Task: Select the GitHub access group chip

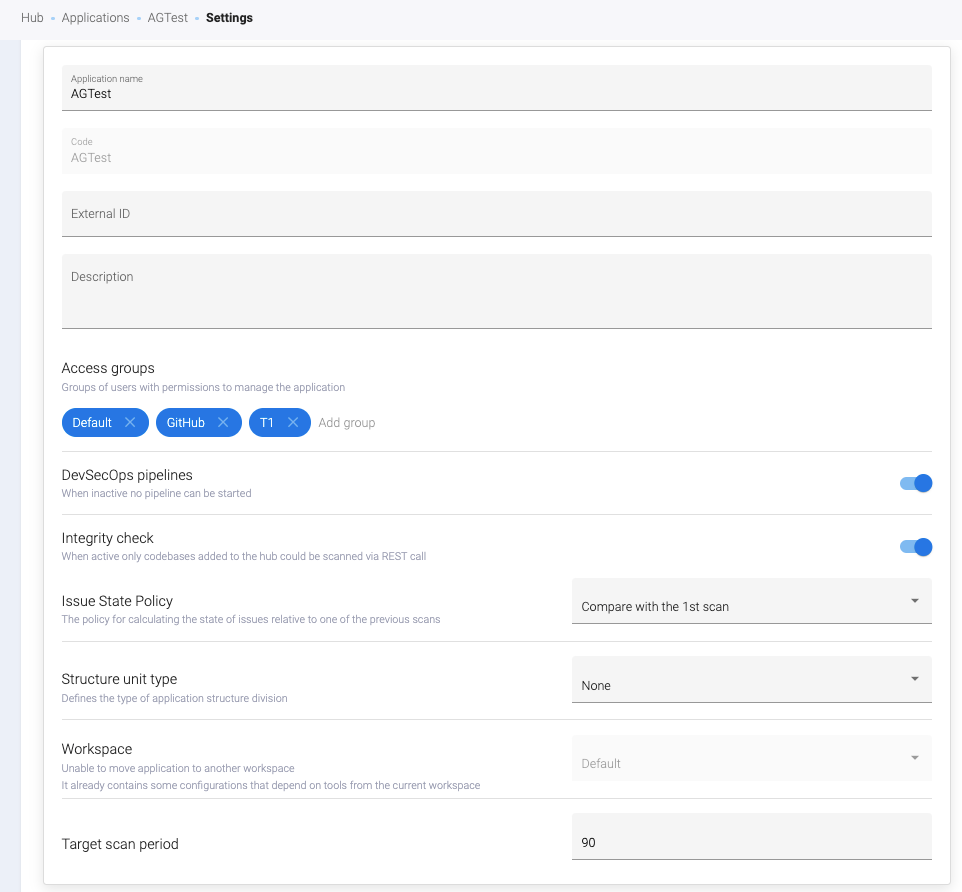Action: (x=186, y=423)
